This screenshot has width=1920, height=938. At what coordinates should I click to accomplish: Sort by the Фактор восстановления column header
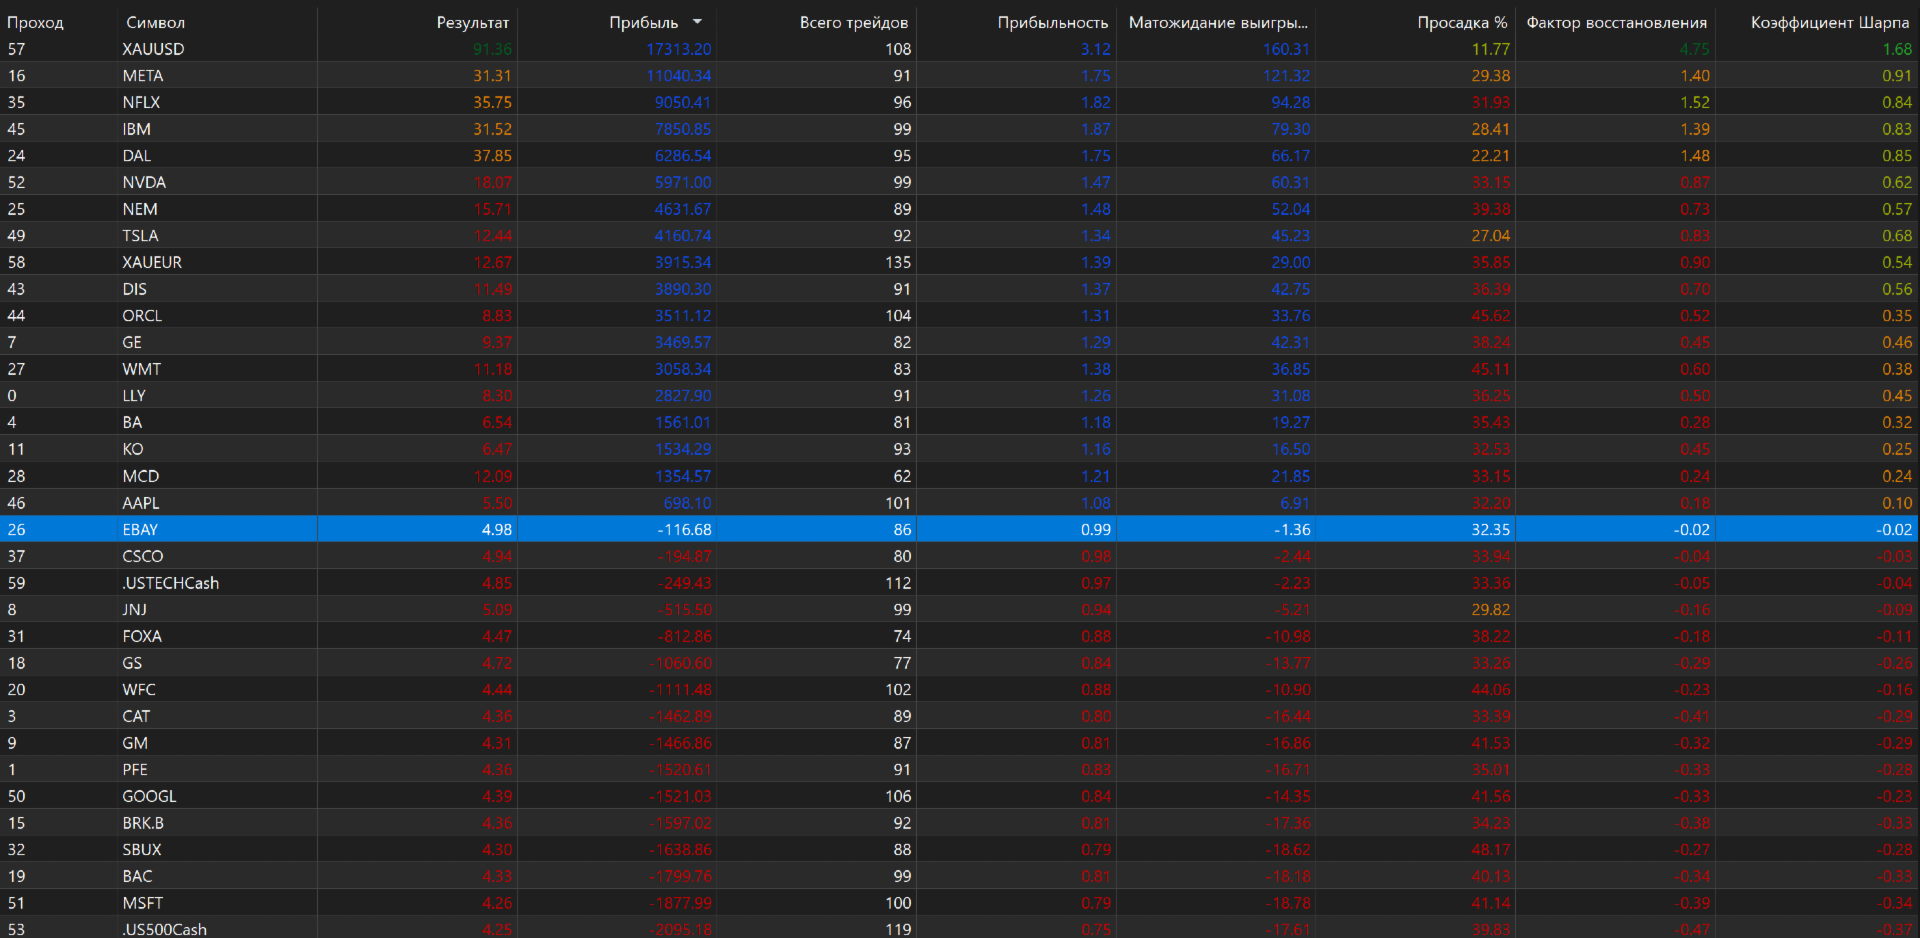[x=1617, y=22]
